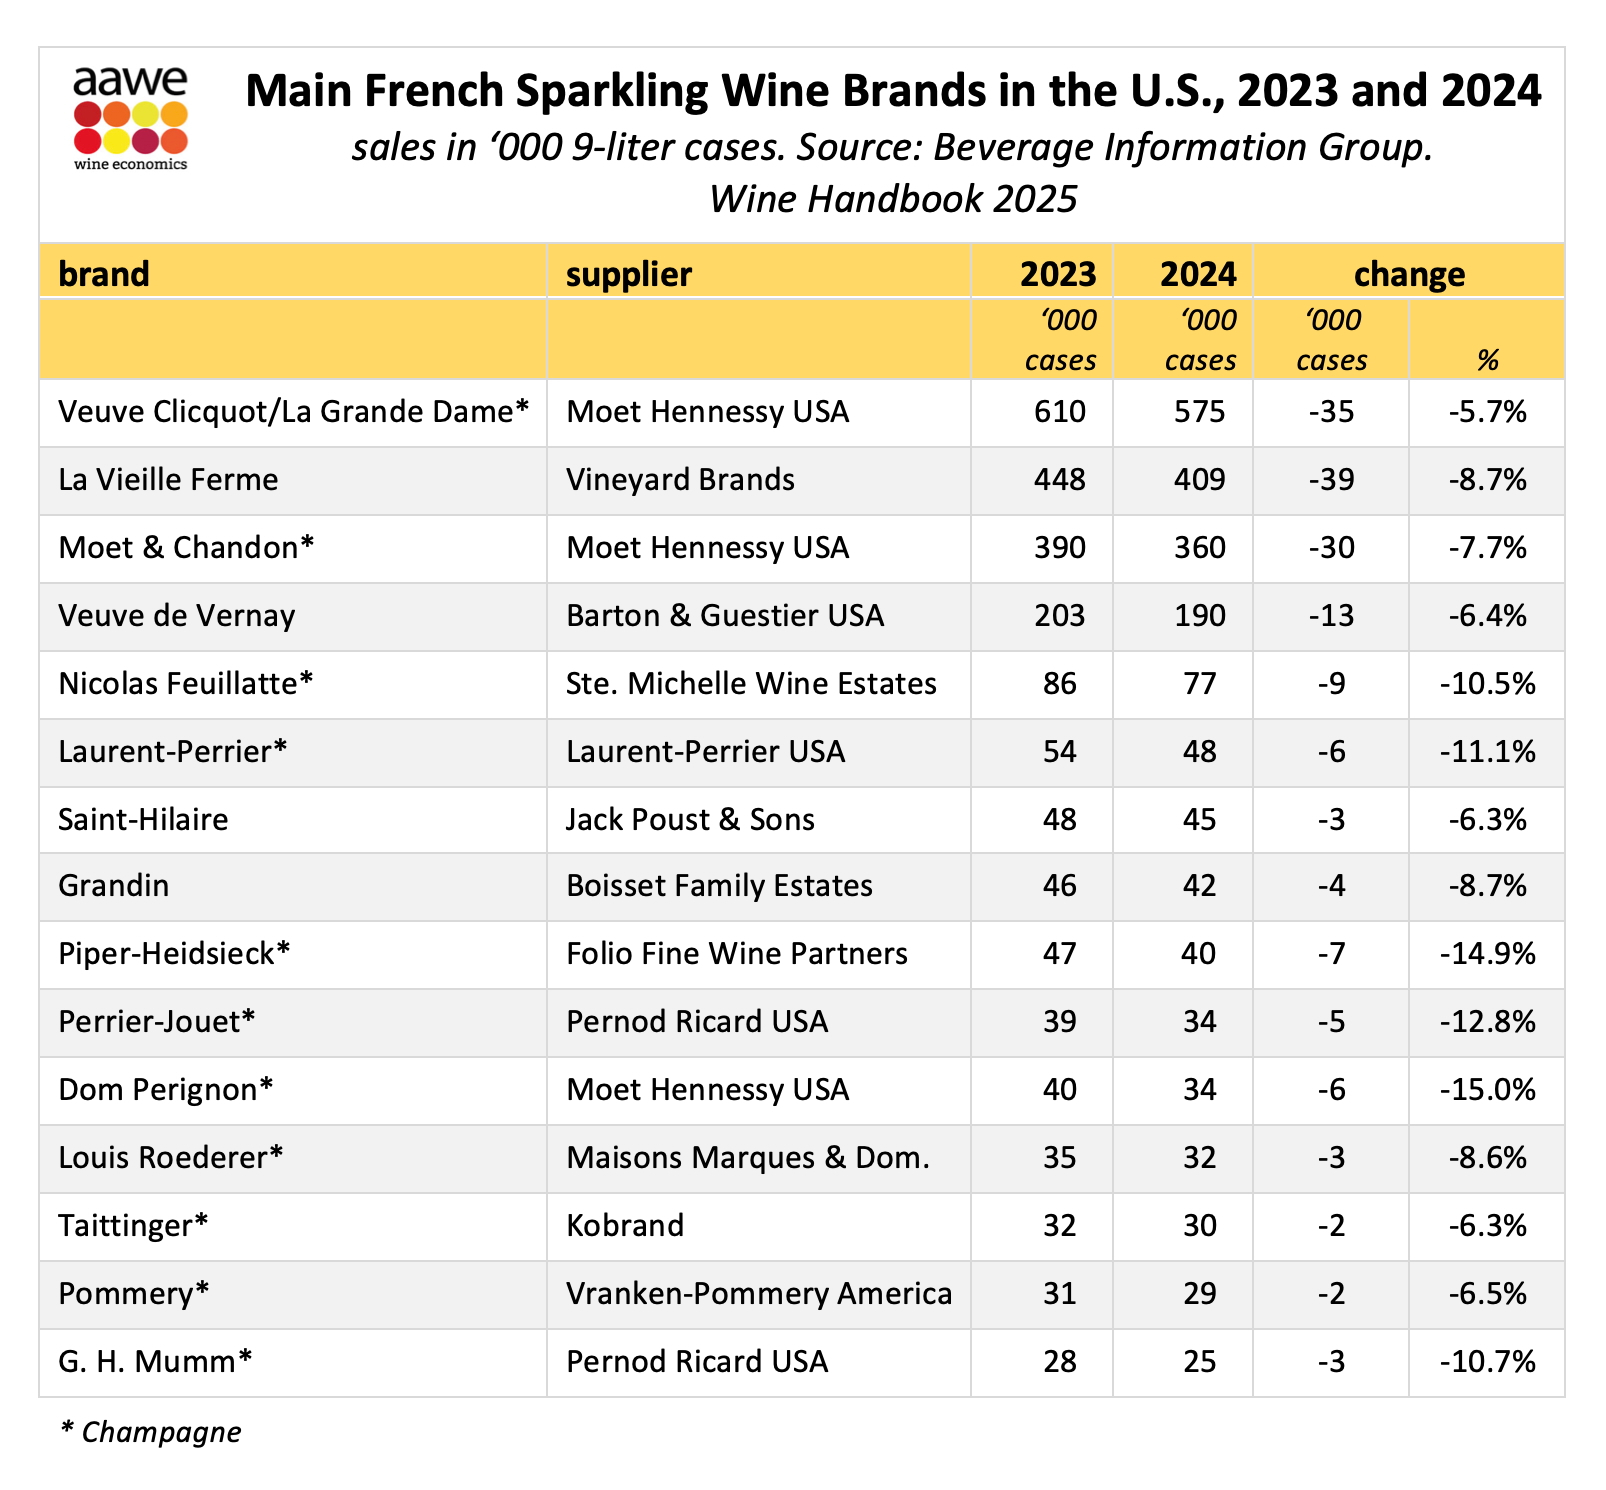Viewport: 1606px width, 1490px height.
Task: Click the "brand" column header
Action: (104, 274)
